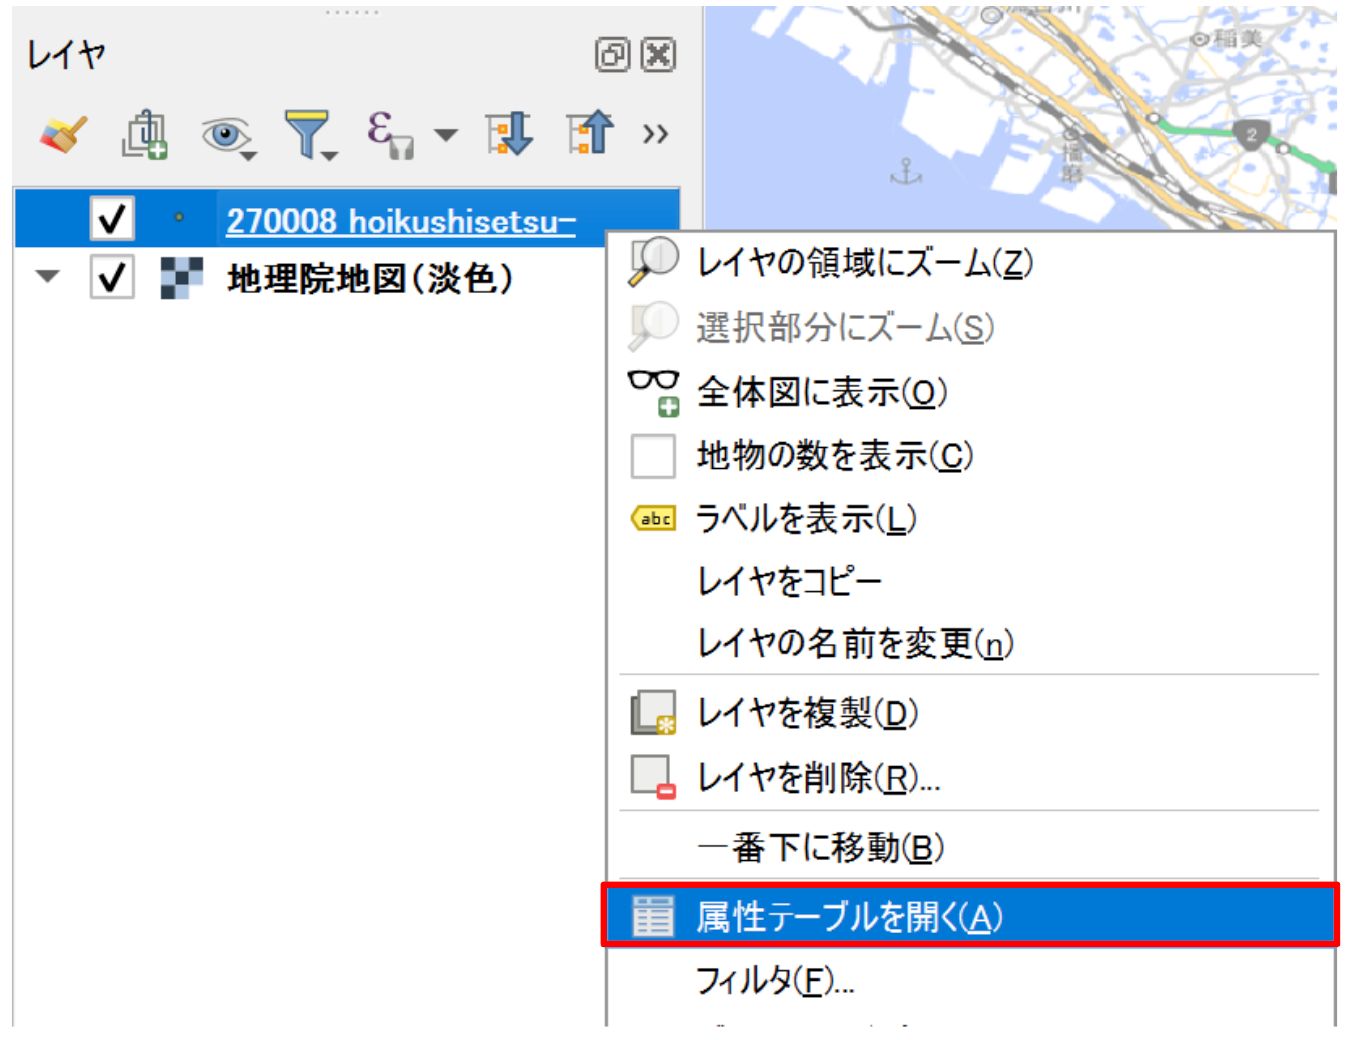Click the duplicate layer icon beside レイヤを複製
Screen dimensions: 1352x1040
(653, 713)
